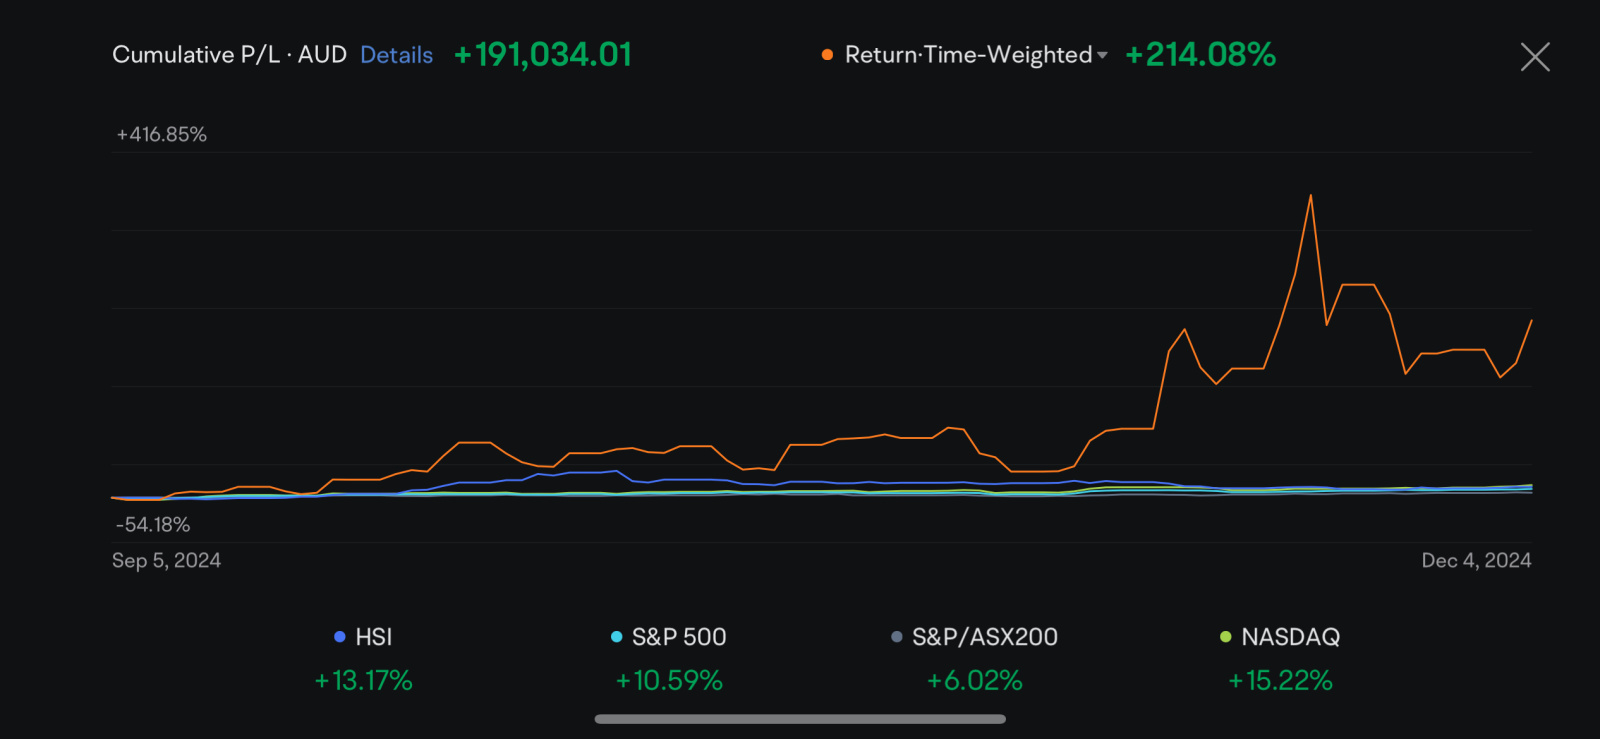Toggle the NASDAQ benchmark legend
Viewport: 1600px width, 739px height.
[1280, 637]
